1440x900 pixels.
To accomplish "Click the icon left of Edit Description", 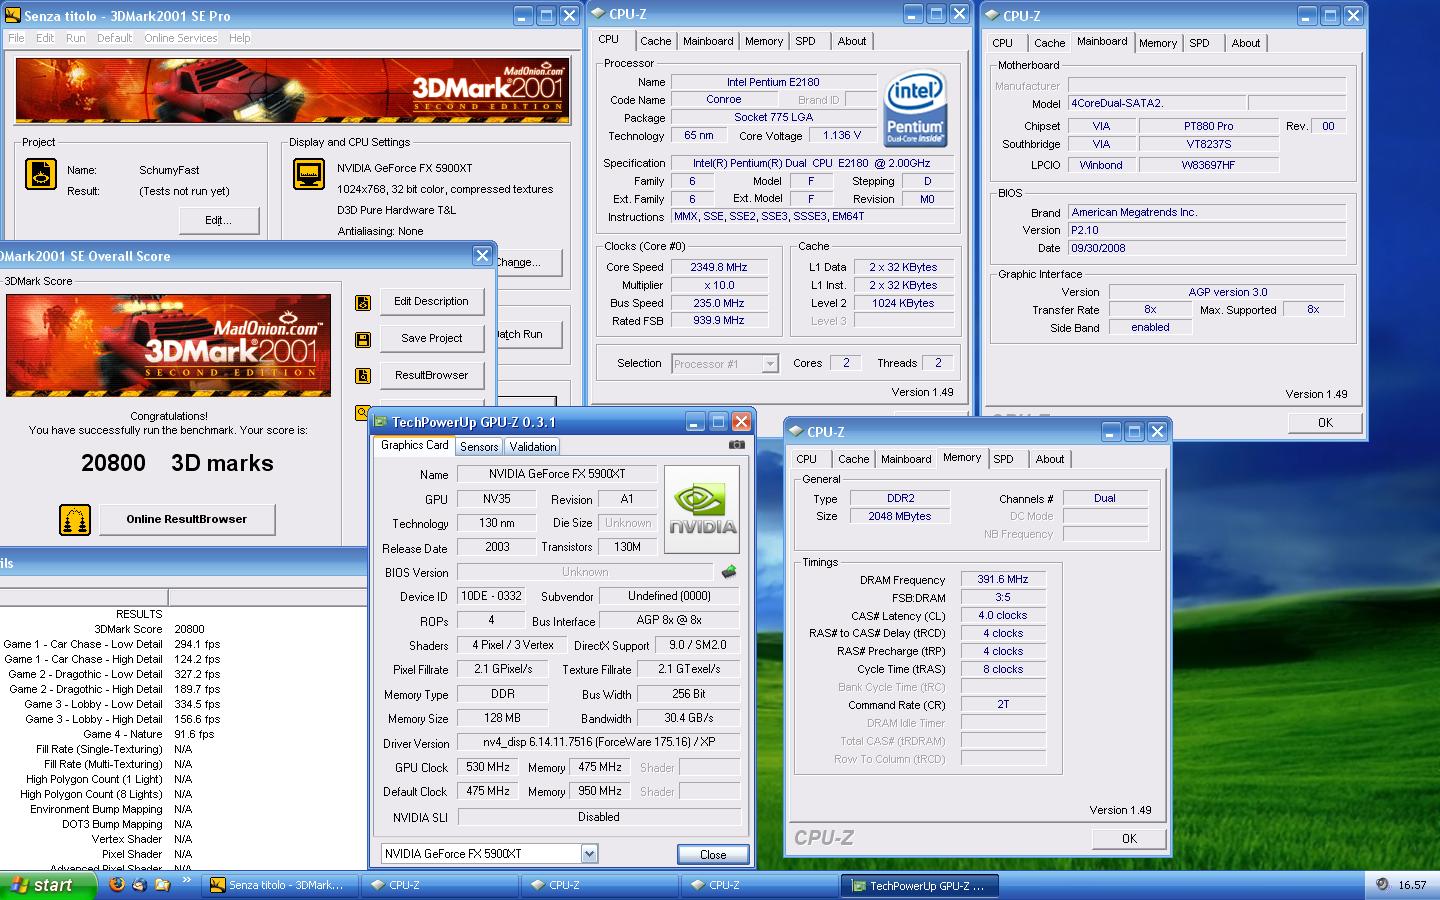I will coord(363,302).
